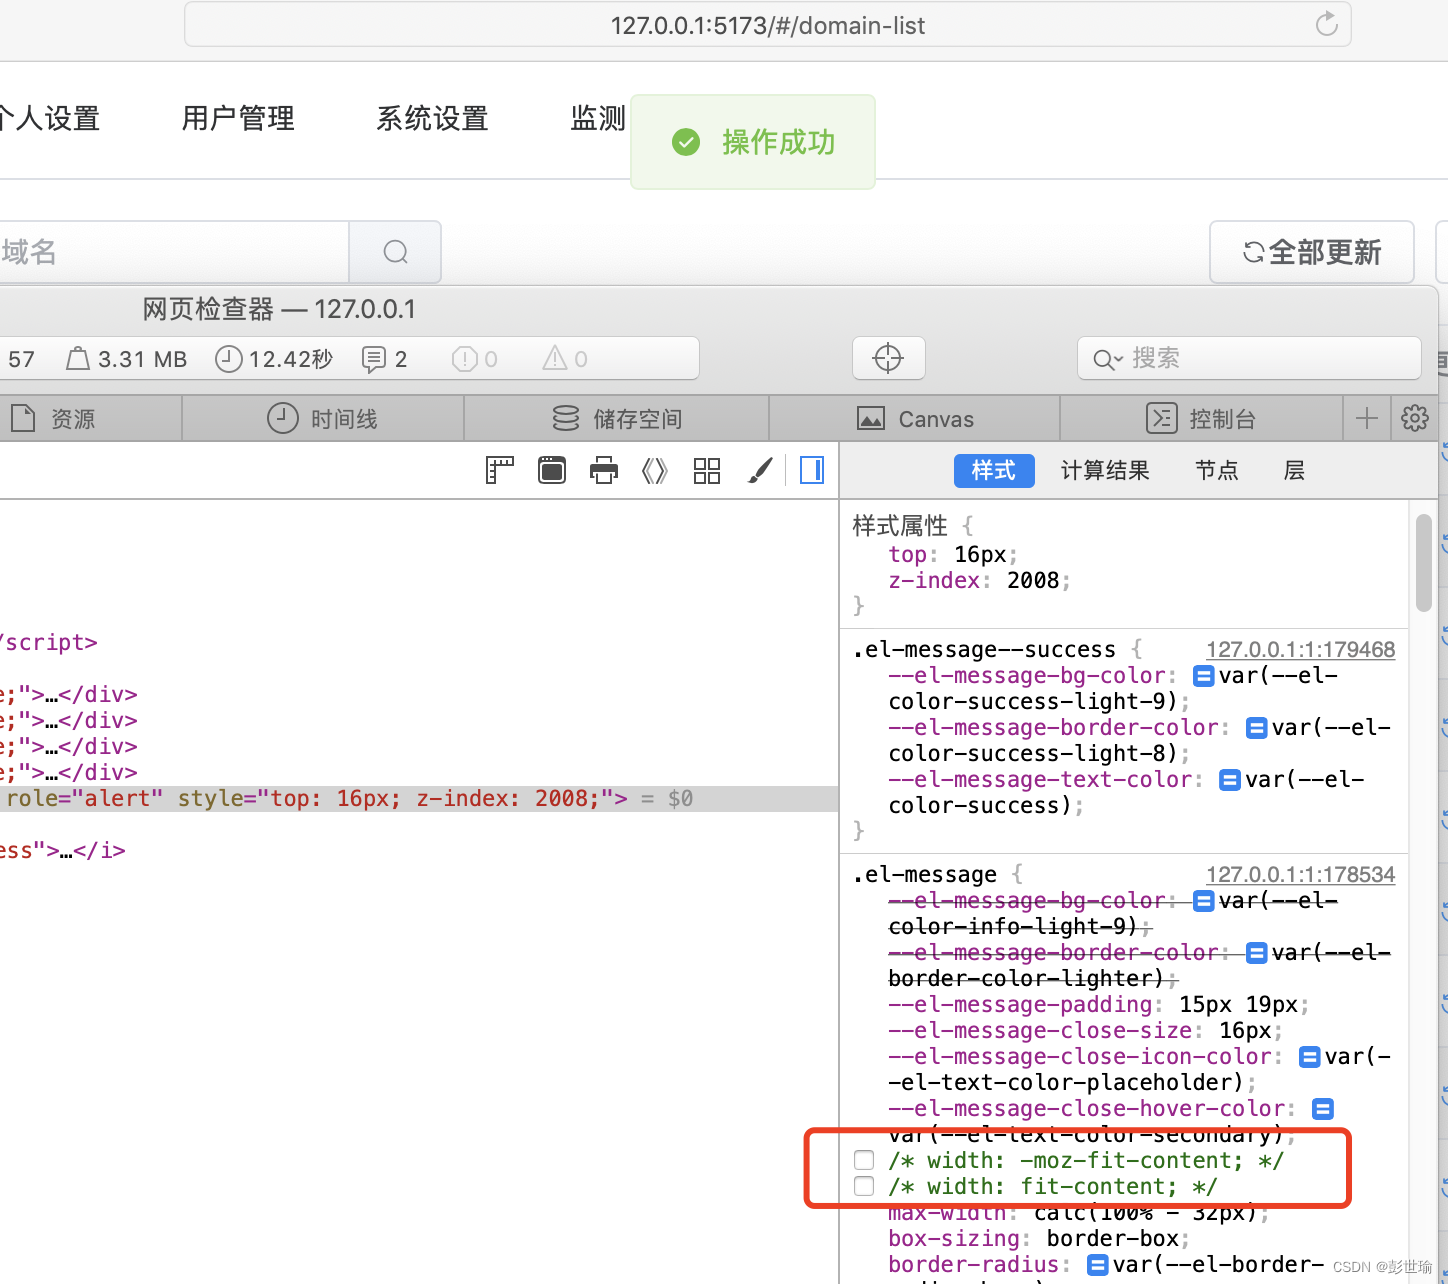Click the 全部更新 button
Image resolution: width=1448 pixels, height=1284 pixels.
point(1312,252)
